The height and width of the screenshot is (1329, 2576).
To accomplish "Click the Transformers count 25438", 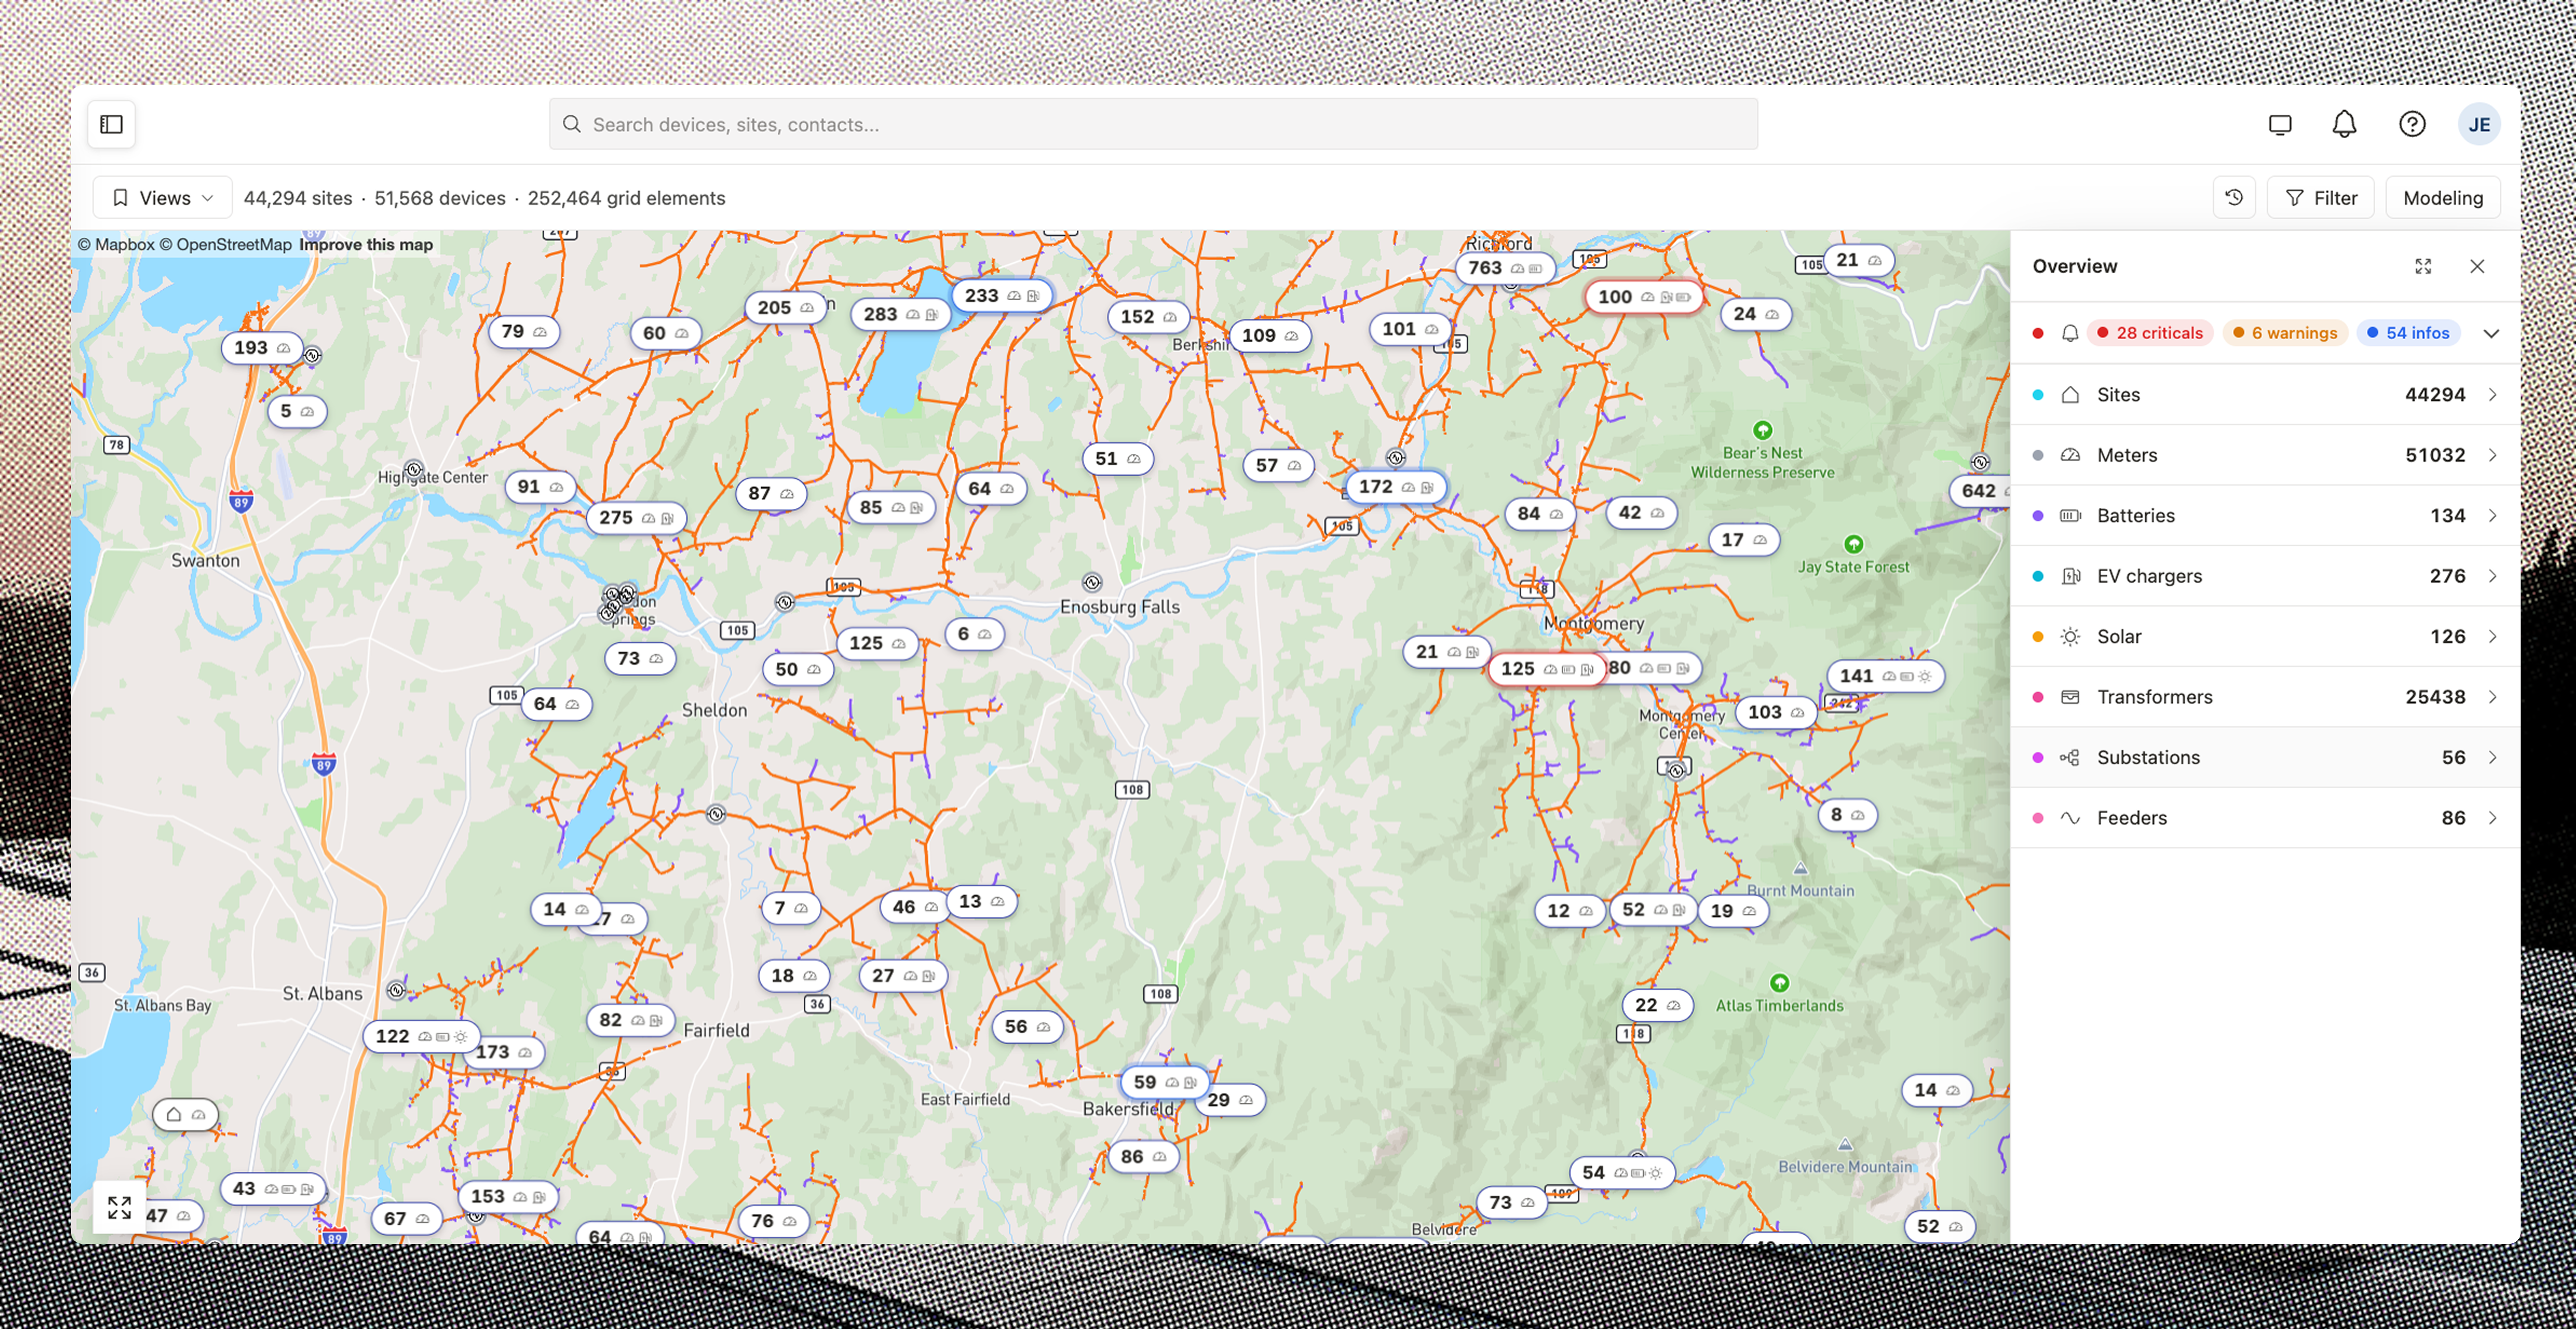I will (x=2435, y=697).
